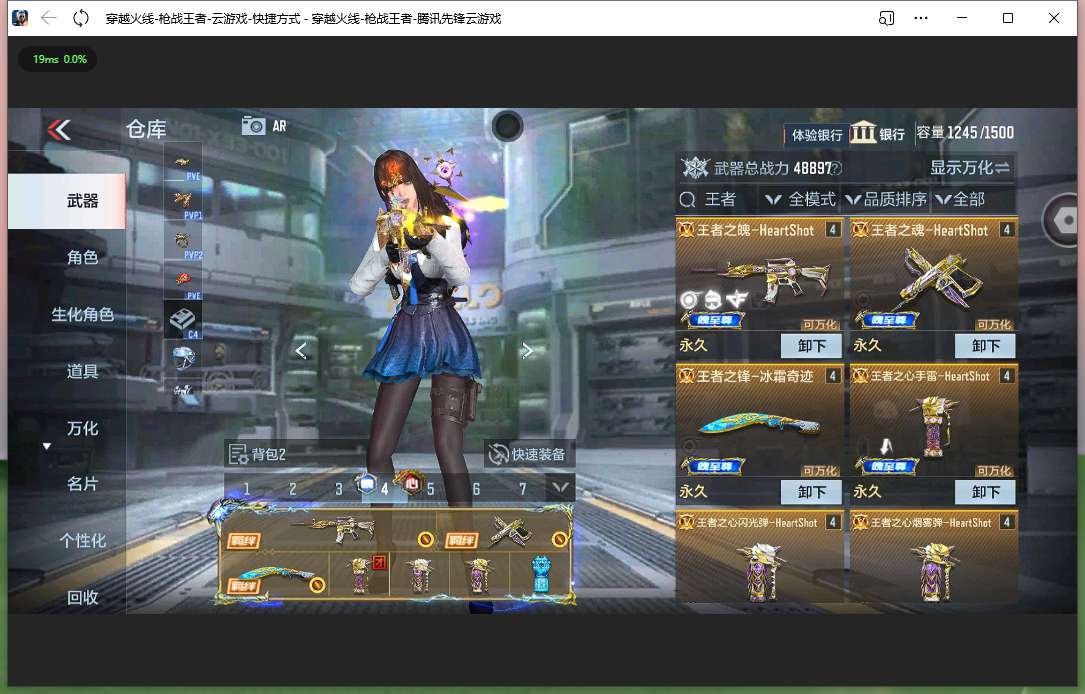Screen dimensions: 1085x694
Task: Click the 王者 search field
Action: [x=720, y=200]
